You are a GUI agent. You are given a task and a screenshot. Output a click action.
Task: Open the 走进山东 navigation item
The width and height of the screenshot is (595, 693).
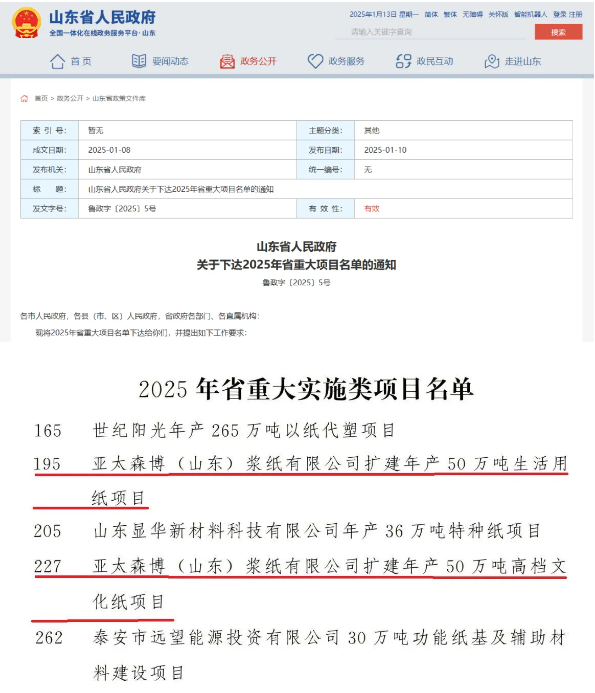523,61
